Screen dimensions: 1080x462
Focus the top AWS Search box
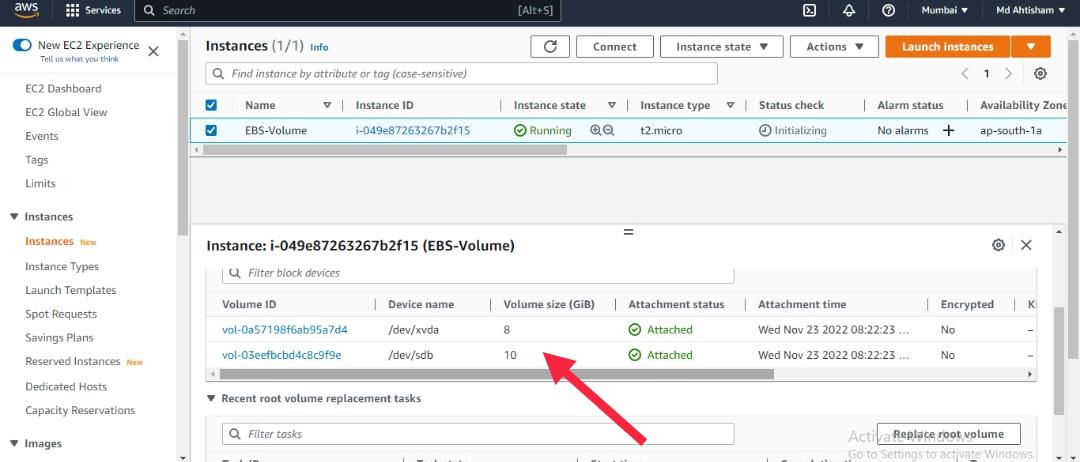click(347, 10)
